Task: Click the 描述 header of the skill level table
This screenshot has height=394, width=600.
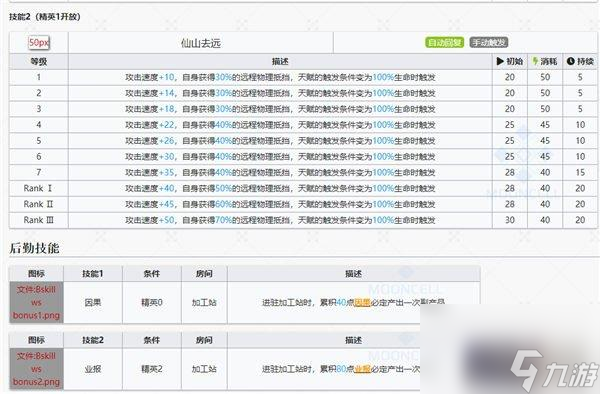Action: pyautogui.click(x=280, y=62)
